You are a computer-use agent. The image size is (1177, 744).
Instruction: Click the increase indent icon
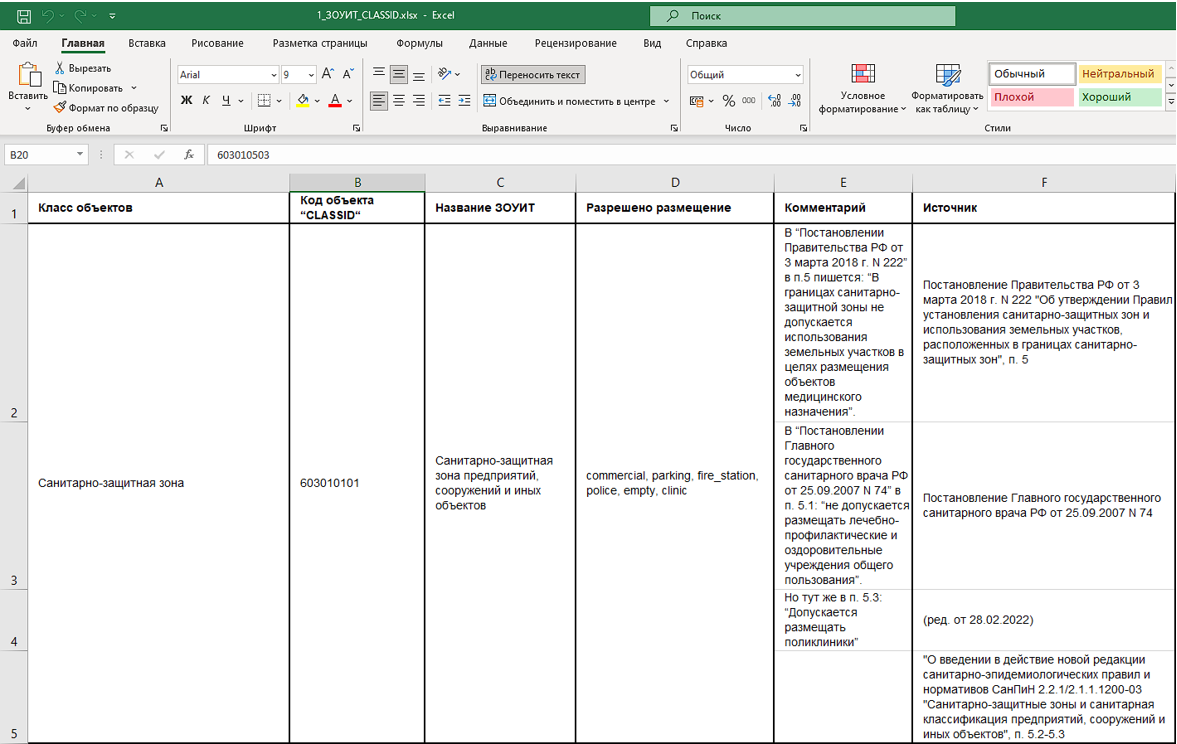tap(465, 101)
